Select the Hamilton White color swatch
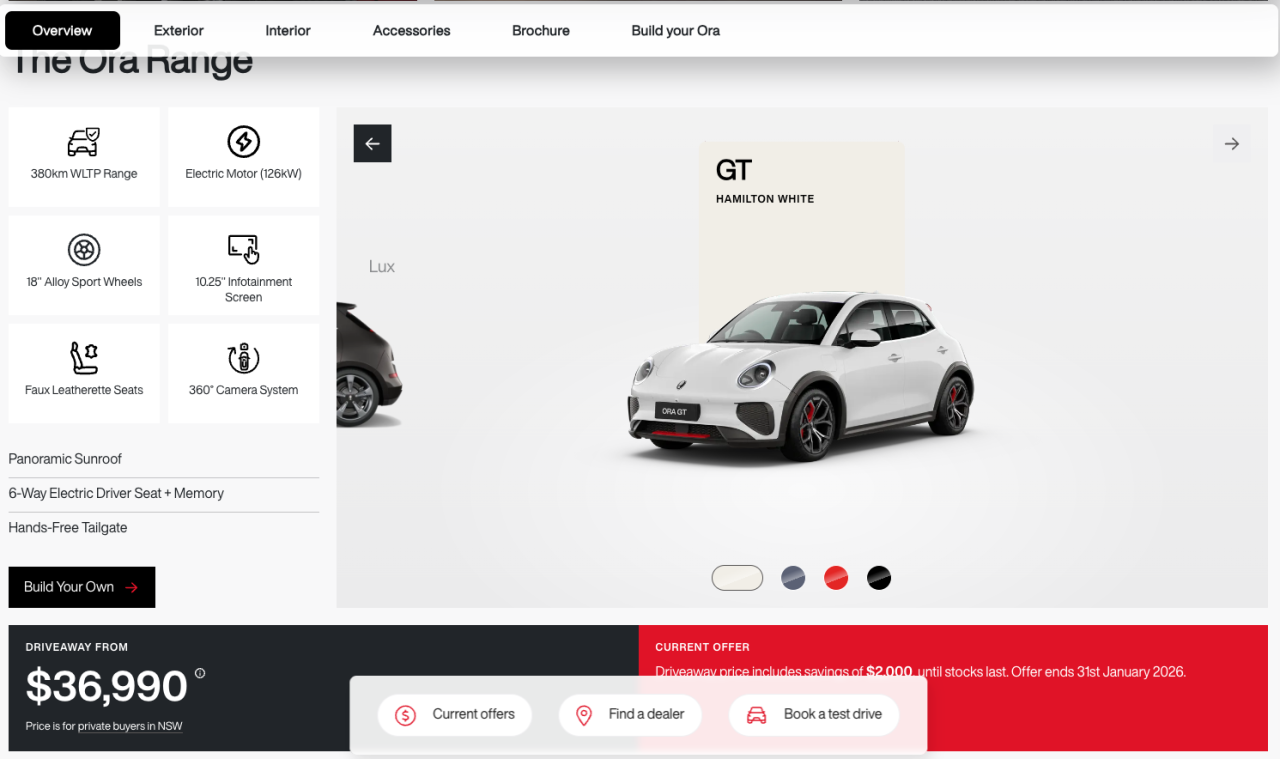1280x759 pixels. pyautogui.click(x=737, y=577)
